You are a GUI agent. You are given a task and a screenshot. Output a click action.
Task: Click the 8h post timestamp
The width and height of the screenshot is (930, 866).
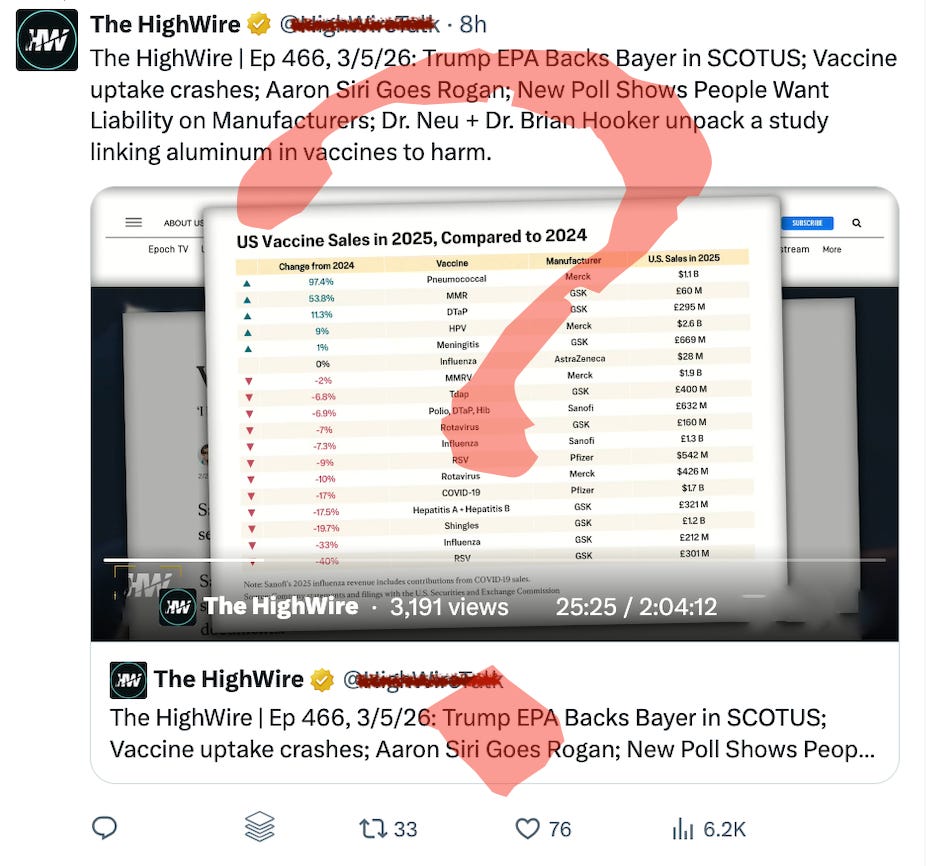coord(473,24)
